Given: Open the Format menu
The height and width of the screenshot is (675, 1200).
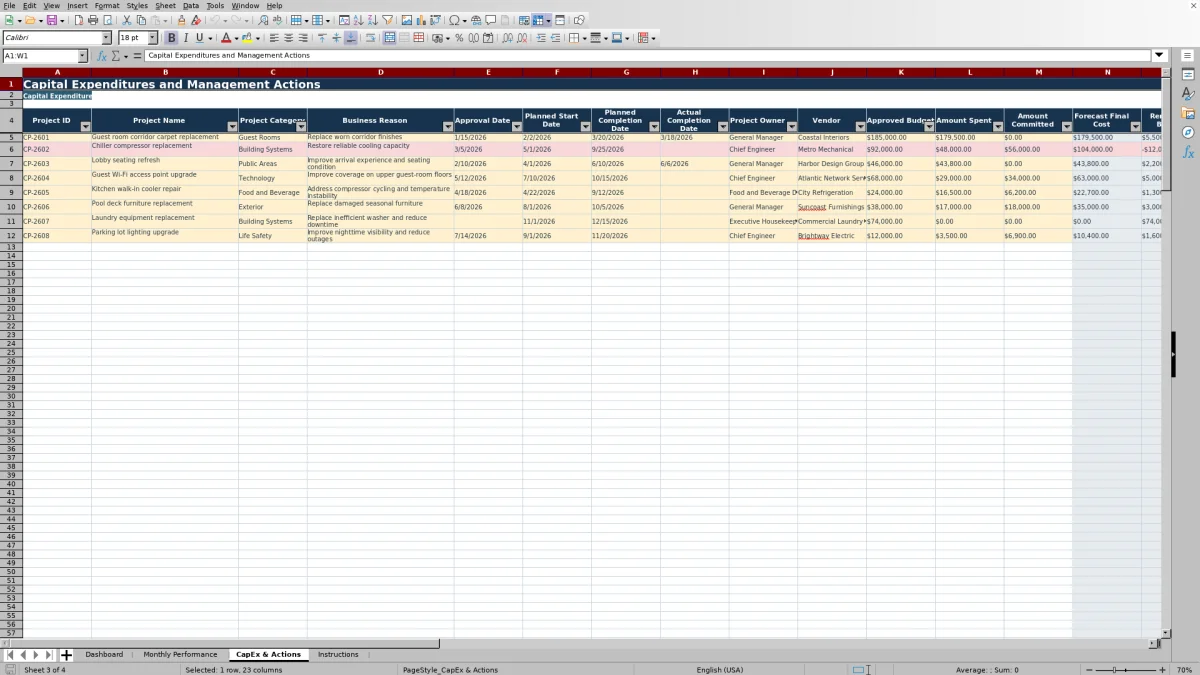Looking at the screenshot, I should tap(107, 5).
